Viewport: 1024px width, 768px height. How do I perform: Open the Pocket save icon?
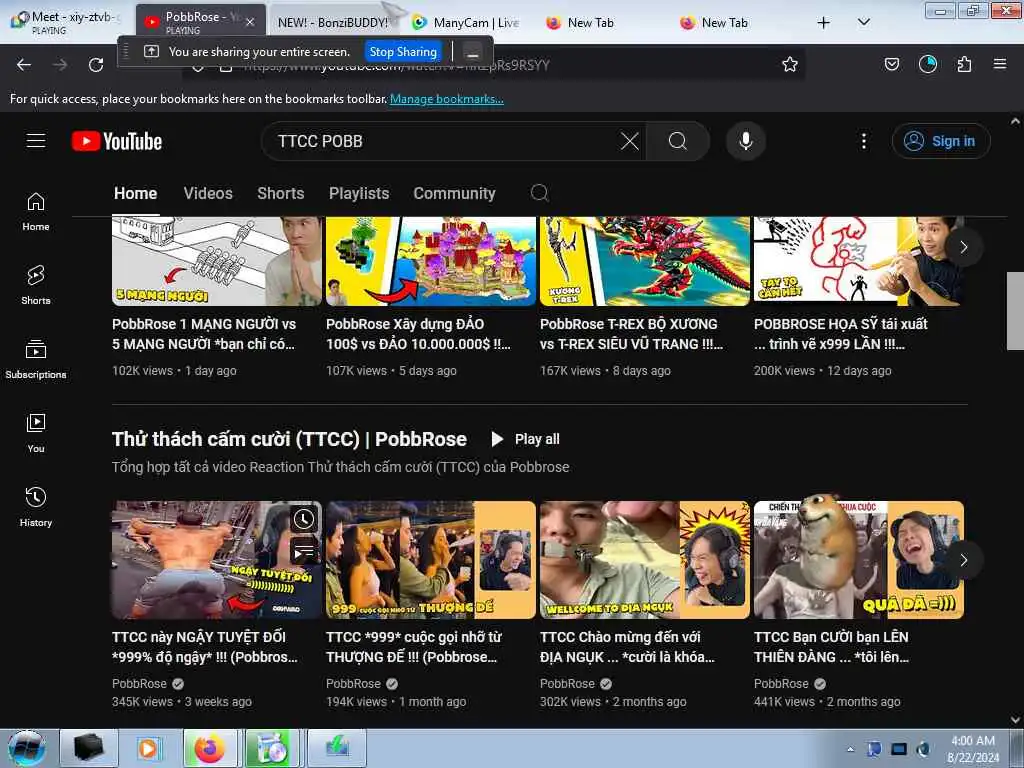point(891,64)
